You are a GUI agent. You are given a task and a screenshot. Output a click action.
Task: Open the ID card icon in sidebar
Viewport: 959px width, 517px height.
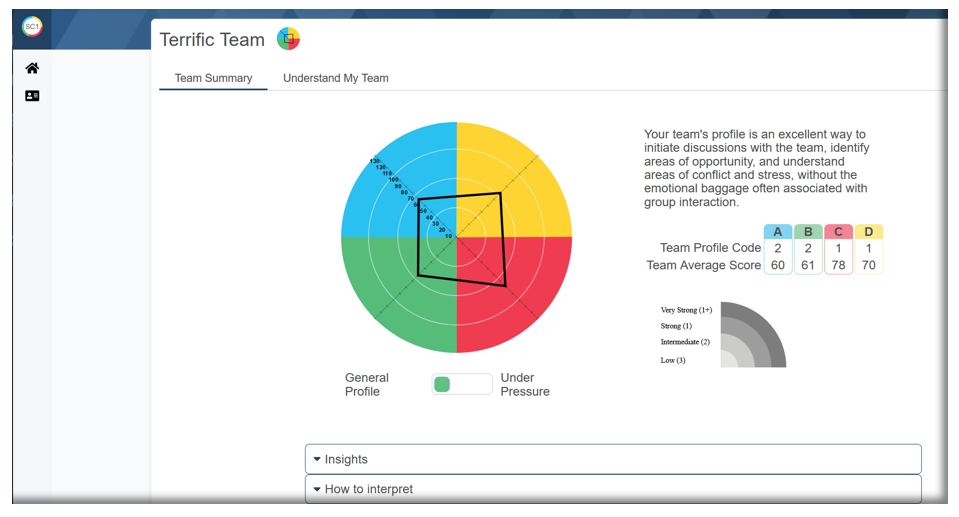coord(32,95)
